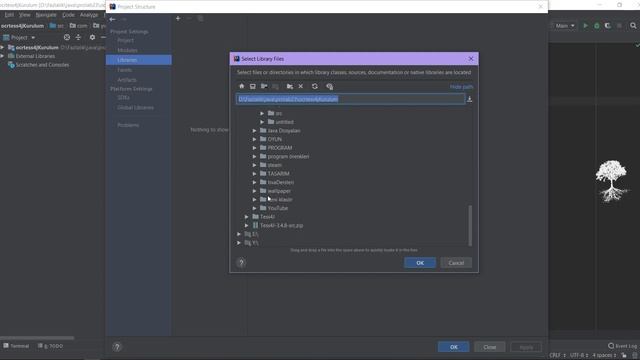Open Problems in Project Structure sidebar
The width and height of the screenshot is (640, 360).
point(128,125)
